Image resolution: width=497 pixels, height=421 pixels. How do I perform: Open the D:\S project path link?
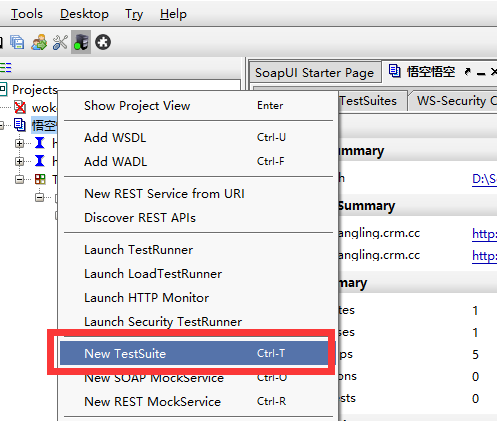pos(484,179)
